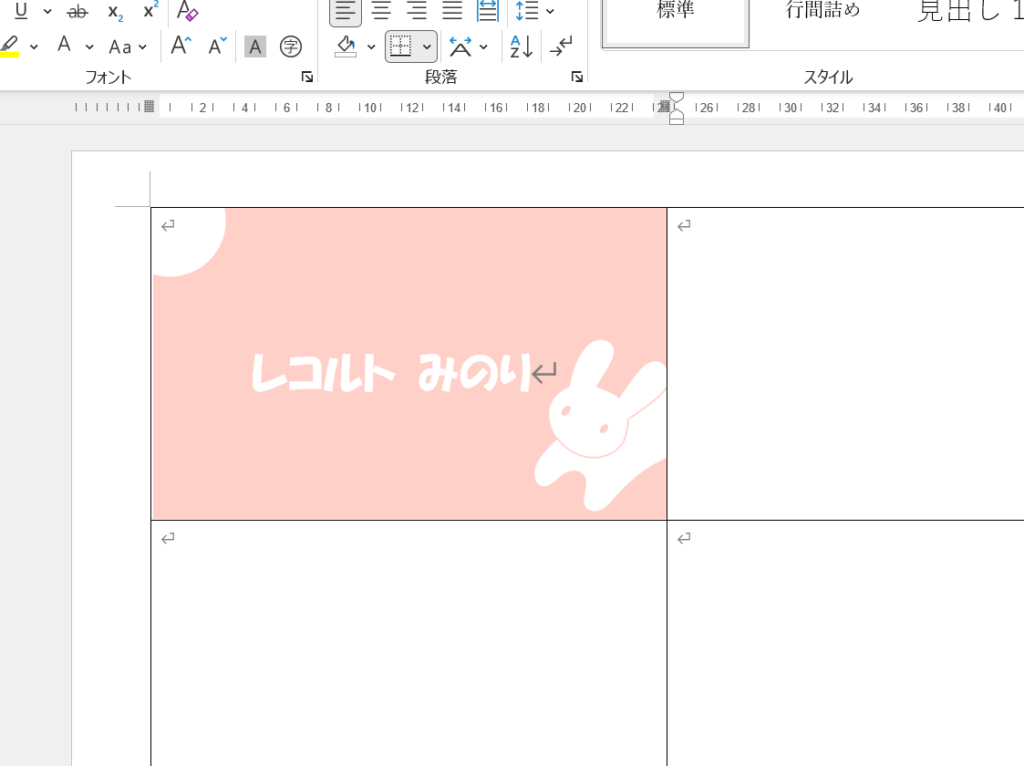Place cursor in bottom-left table cell
Screen dimensions: 1024x766
(409, 643)
